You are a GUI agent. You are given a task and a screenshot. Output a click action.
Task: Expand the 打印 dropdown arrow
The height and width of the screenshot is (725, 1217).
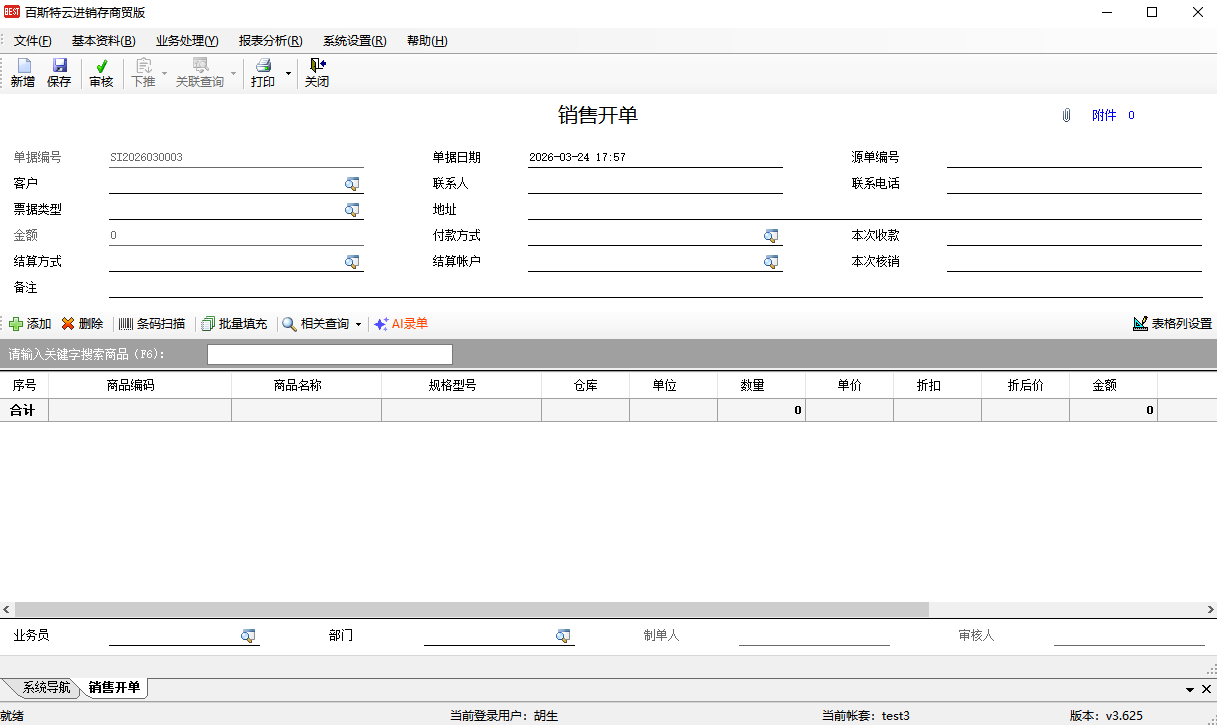288,74
